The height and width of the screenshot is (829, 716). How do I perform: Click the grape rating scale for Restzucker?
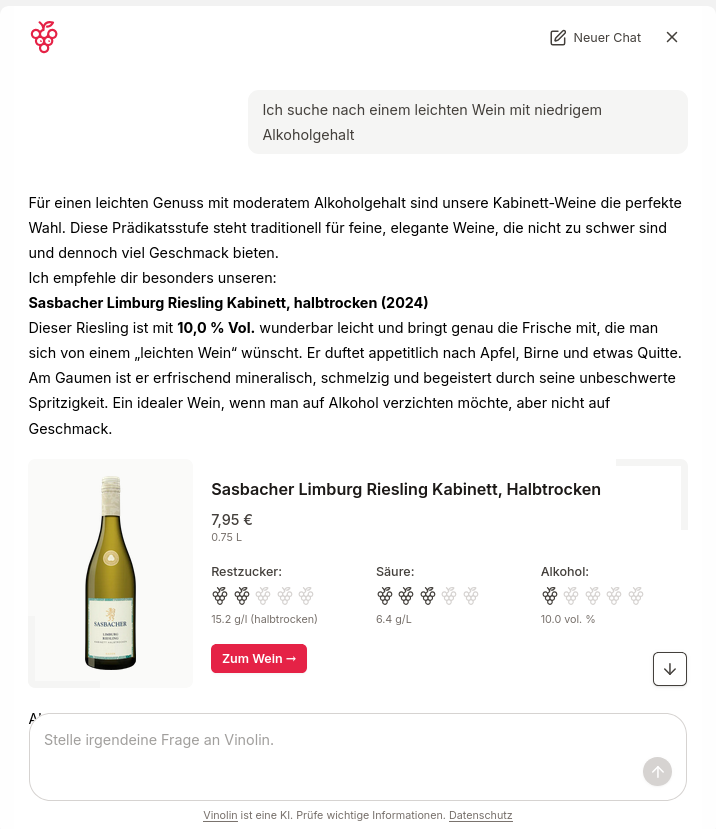(x=262, y=595)
